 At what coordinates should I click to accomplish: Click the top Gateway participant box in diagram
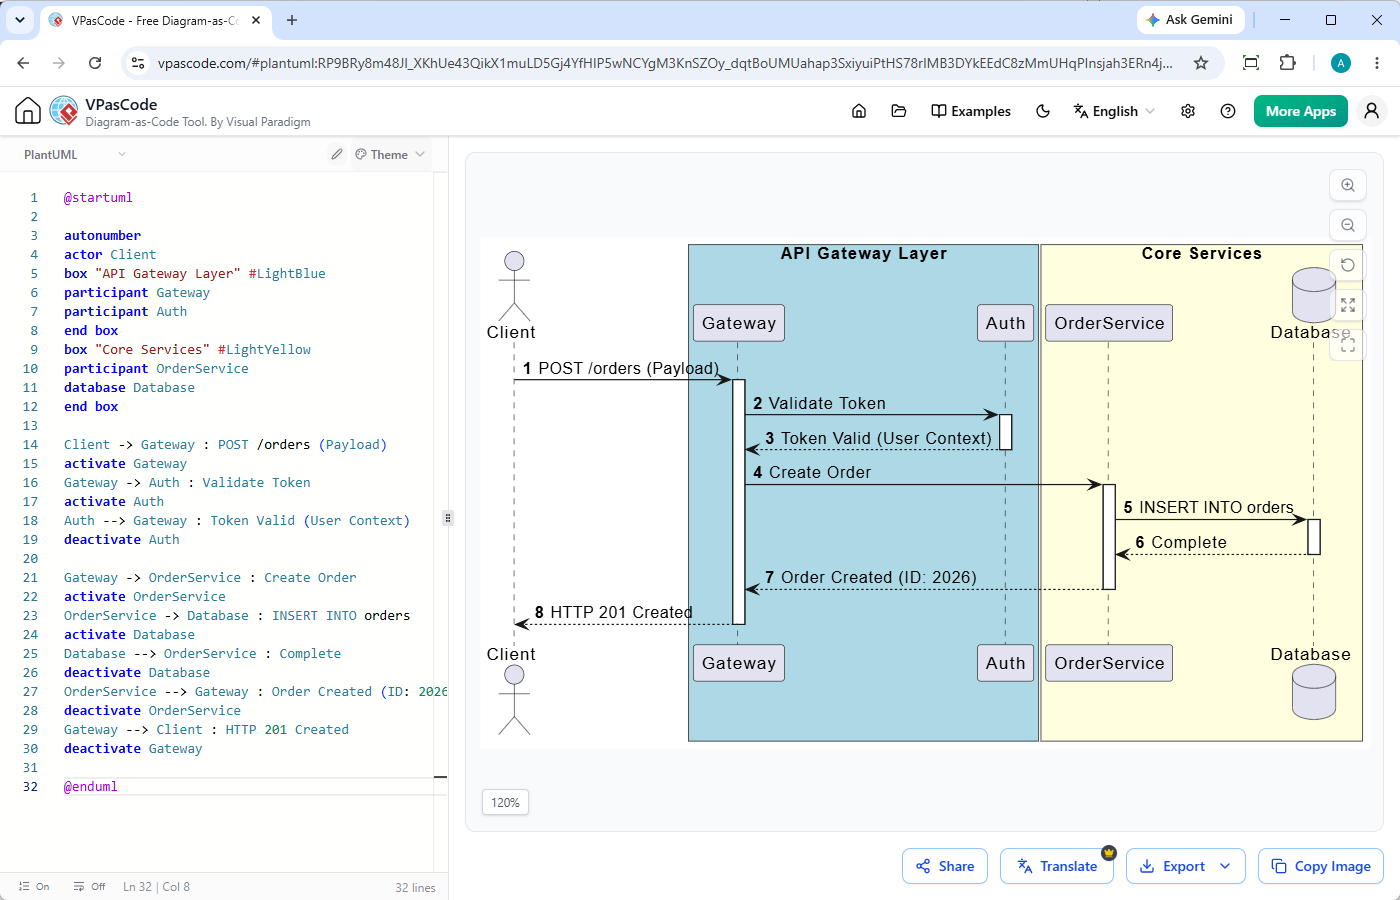pos(739,323)
